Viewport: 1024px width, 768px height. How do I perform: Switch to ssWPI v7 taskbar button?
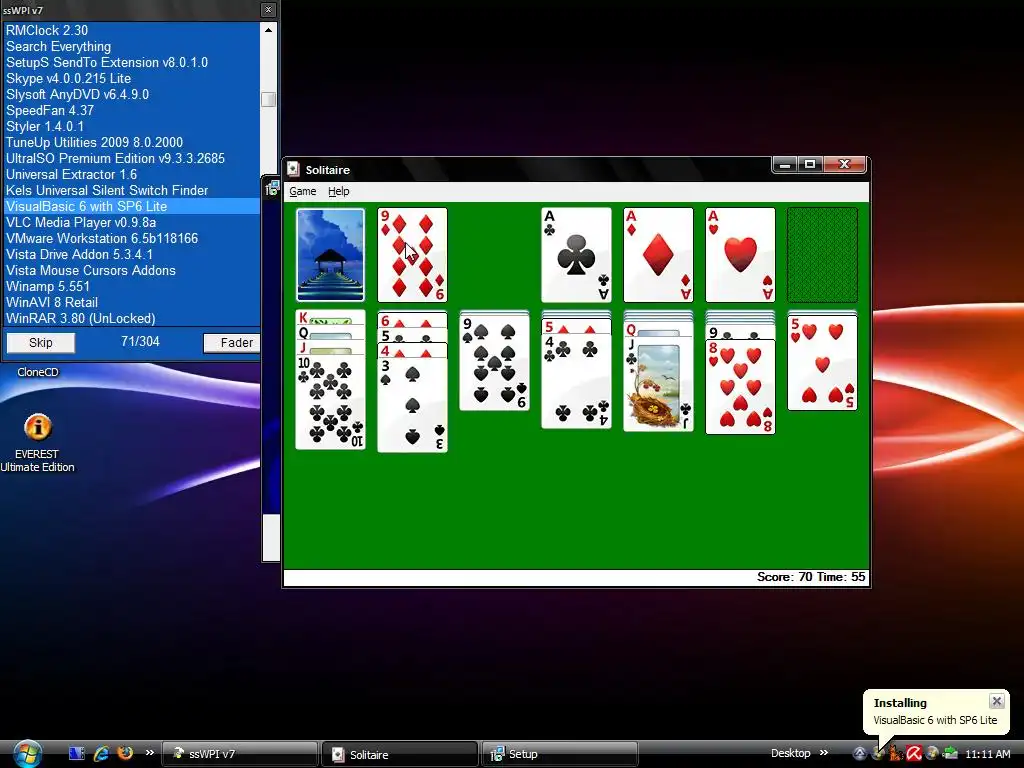click(239, 754)
